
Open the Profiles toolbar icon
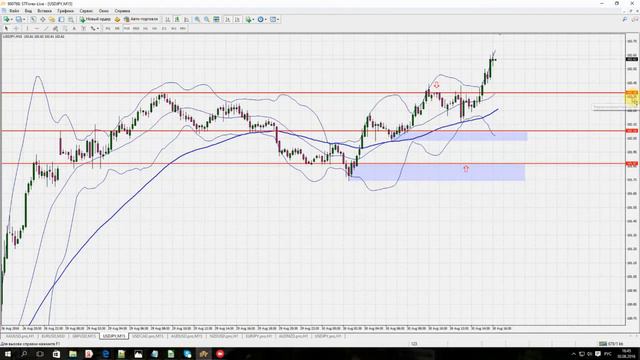pyautogui.click(x=19, y=19)
